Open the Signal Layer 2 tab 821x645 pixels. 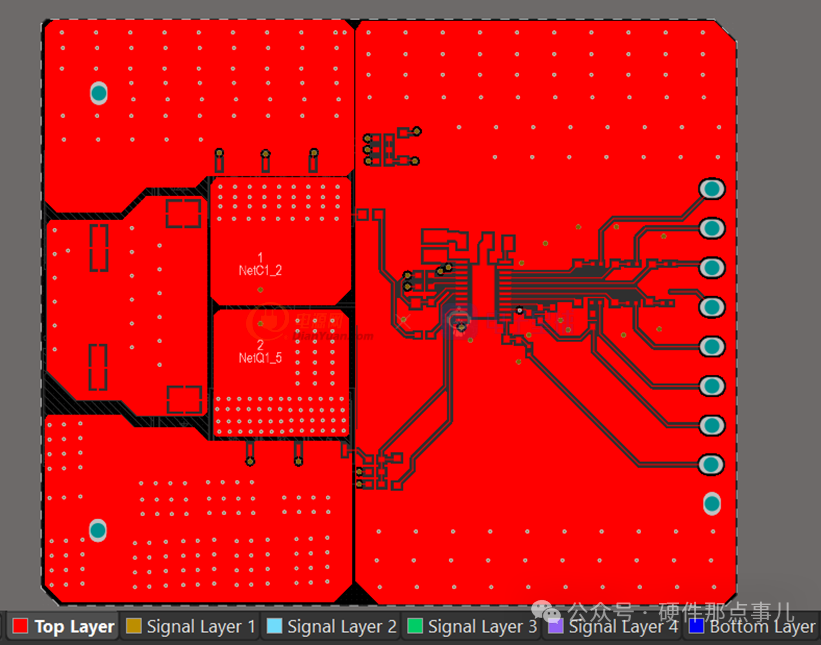[x=342, y=627]
